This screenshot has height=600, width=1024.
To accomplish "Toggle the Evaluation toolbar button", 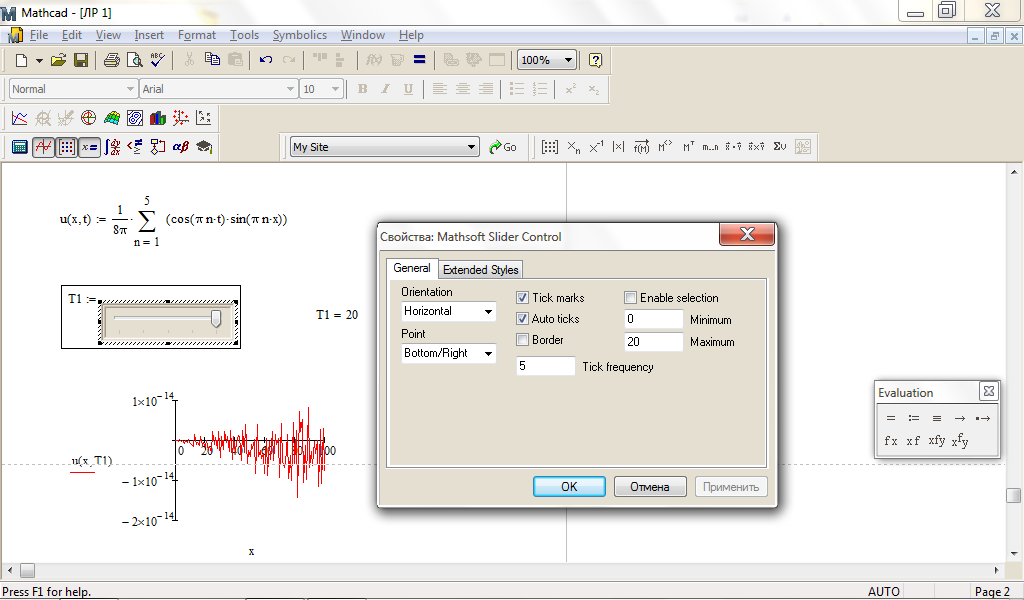I will (89, 147).
